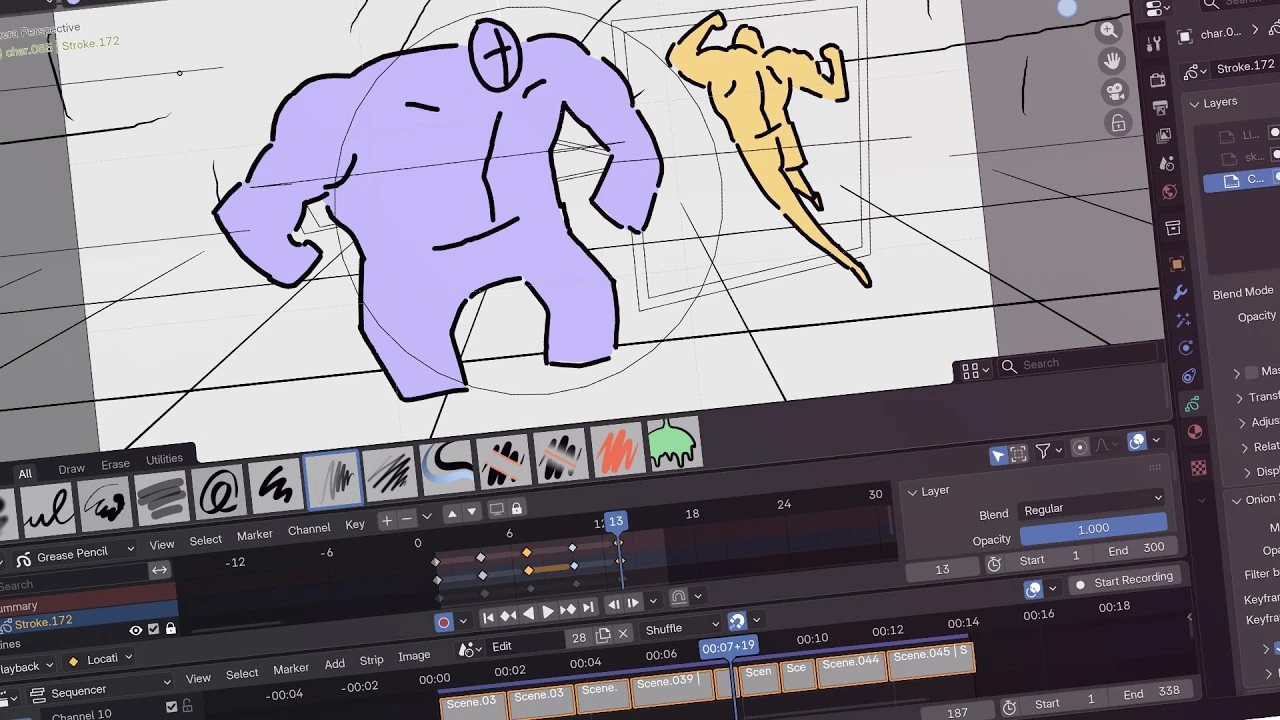Viewport: 1280px width, 720px height.
Task: Adjust the Opacity 1.000 slider
Action: 1093,528
